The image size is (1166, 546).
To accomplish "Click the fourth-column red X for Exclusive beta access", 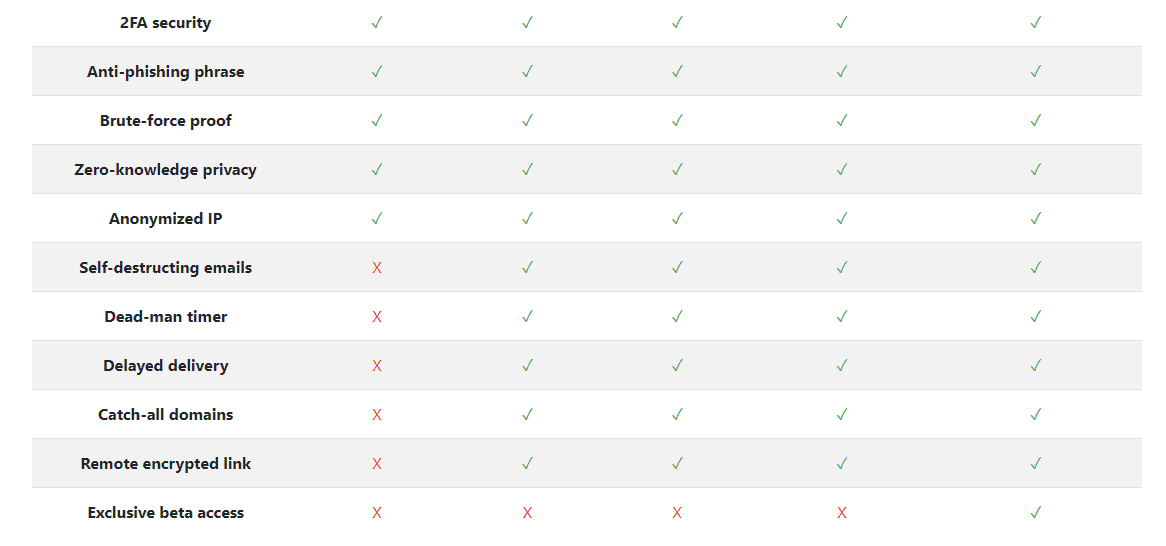I will click(842, 513).
